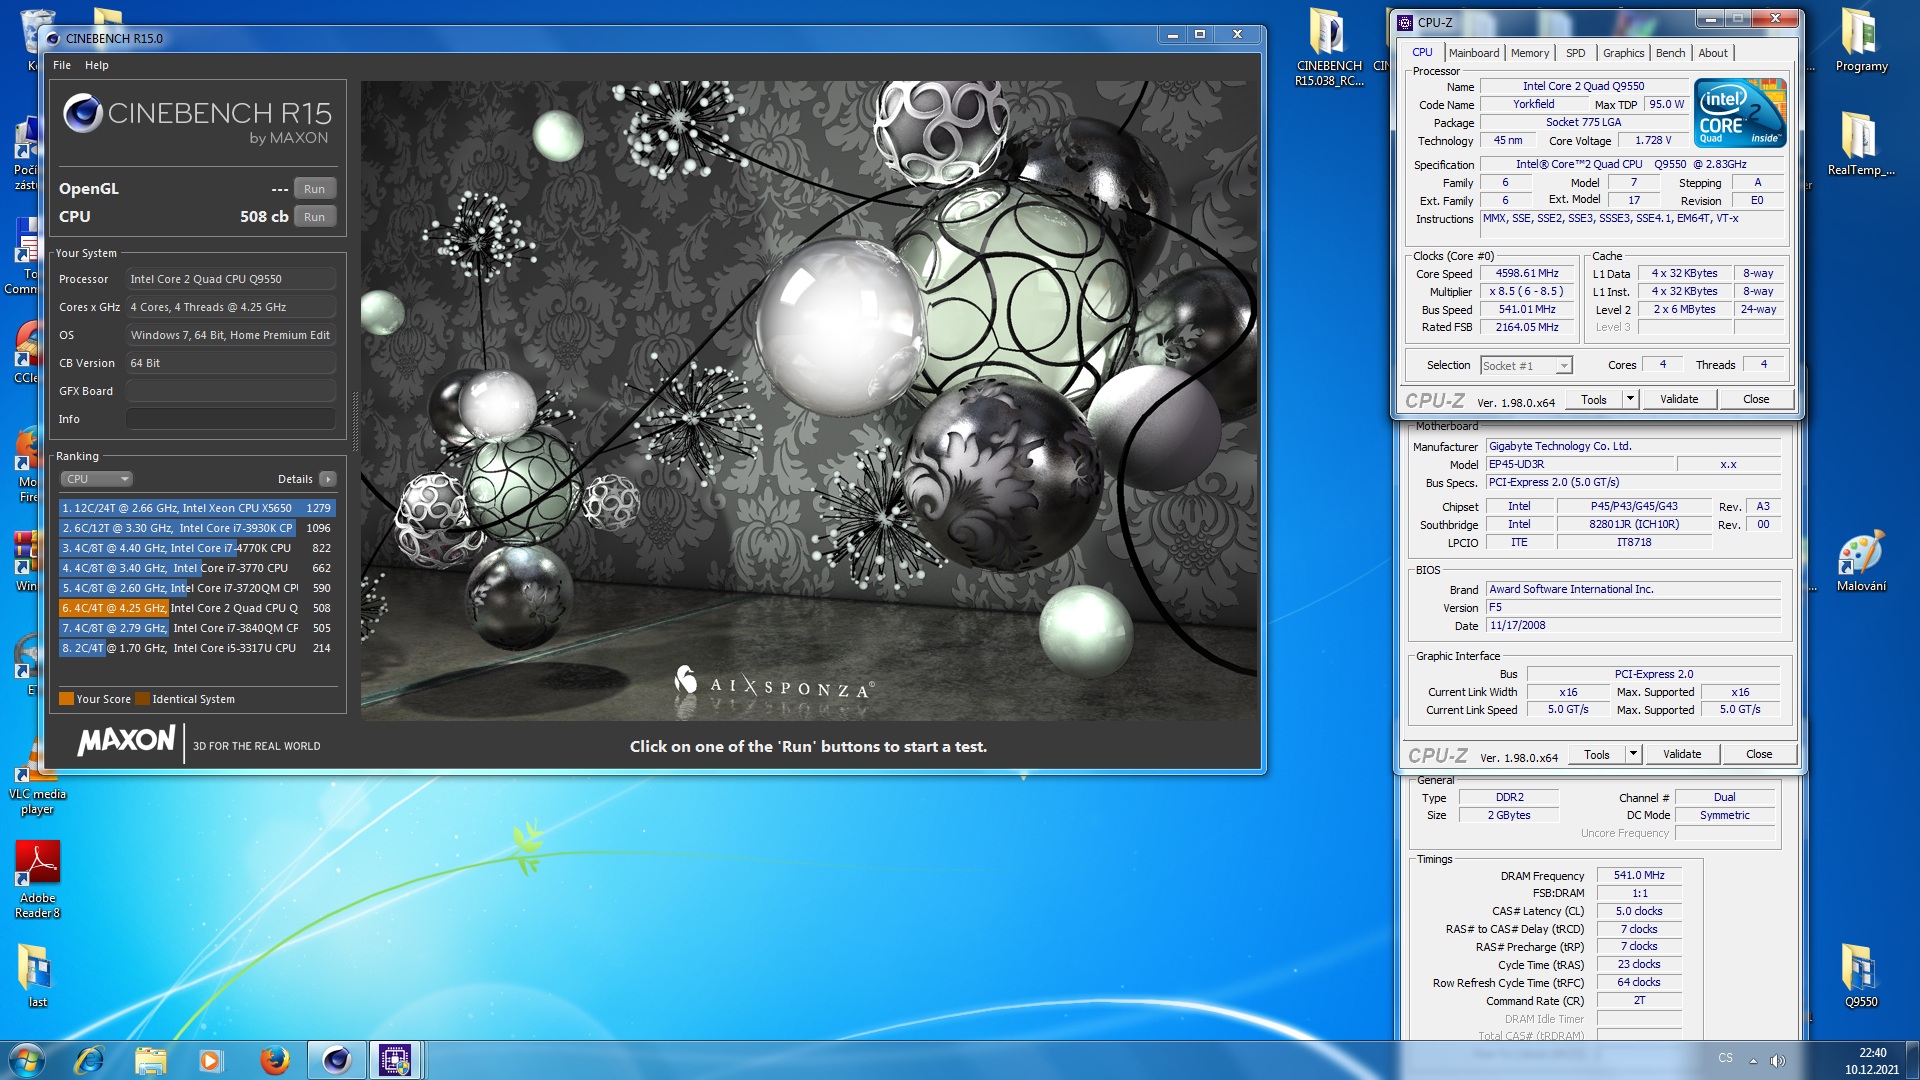
Task: Switch to the Bench tab in CPU-Z
Action: tap(1670, 53)
